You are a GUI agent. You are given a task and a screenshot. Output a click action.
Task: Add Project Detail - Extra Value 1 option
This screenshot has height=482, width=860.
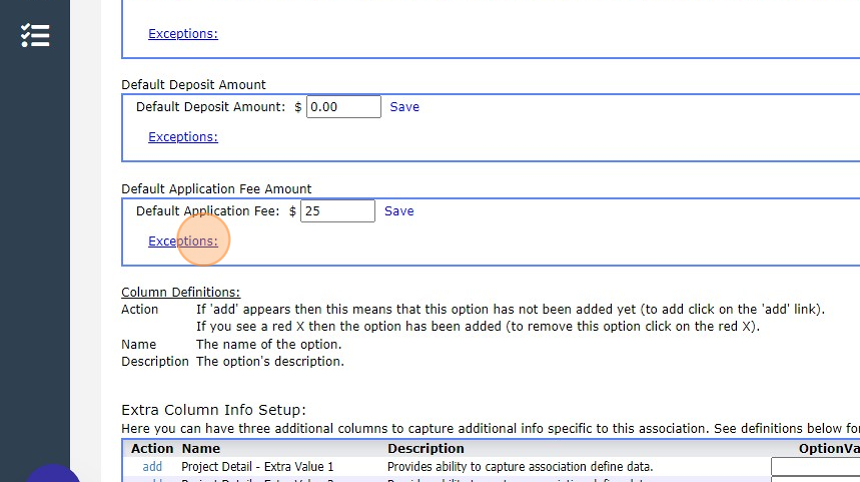pos(152,467)
